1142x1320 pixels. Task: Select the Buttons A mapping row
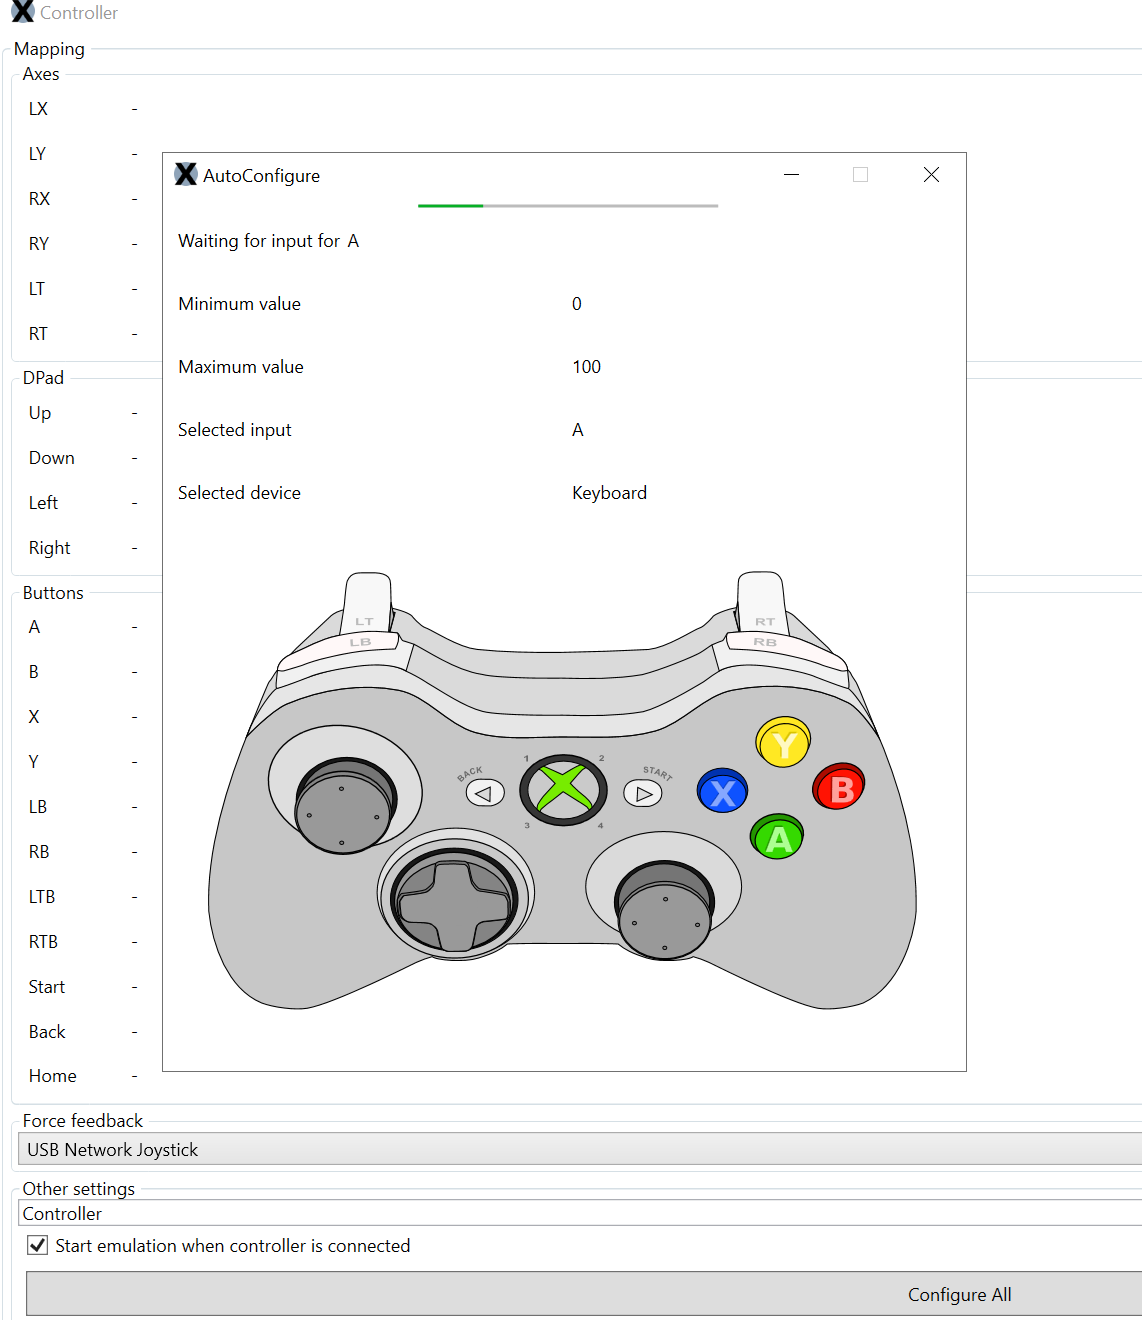point(85,626)
